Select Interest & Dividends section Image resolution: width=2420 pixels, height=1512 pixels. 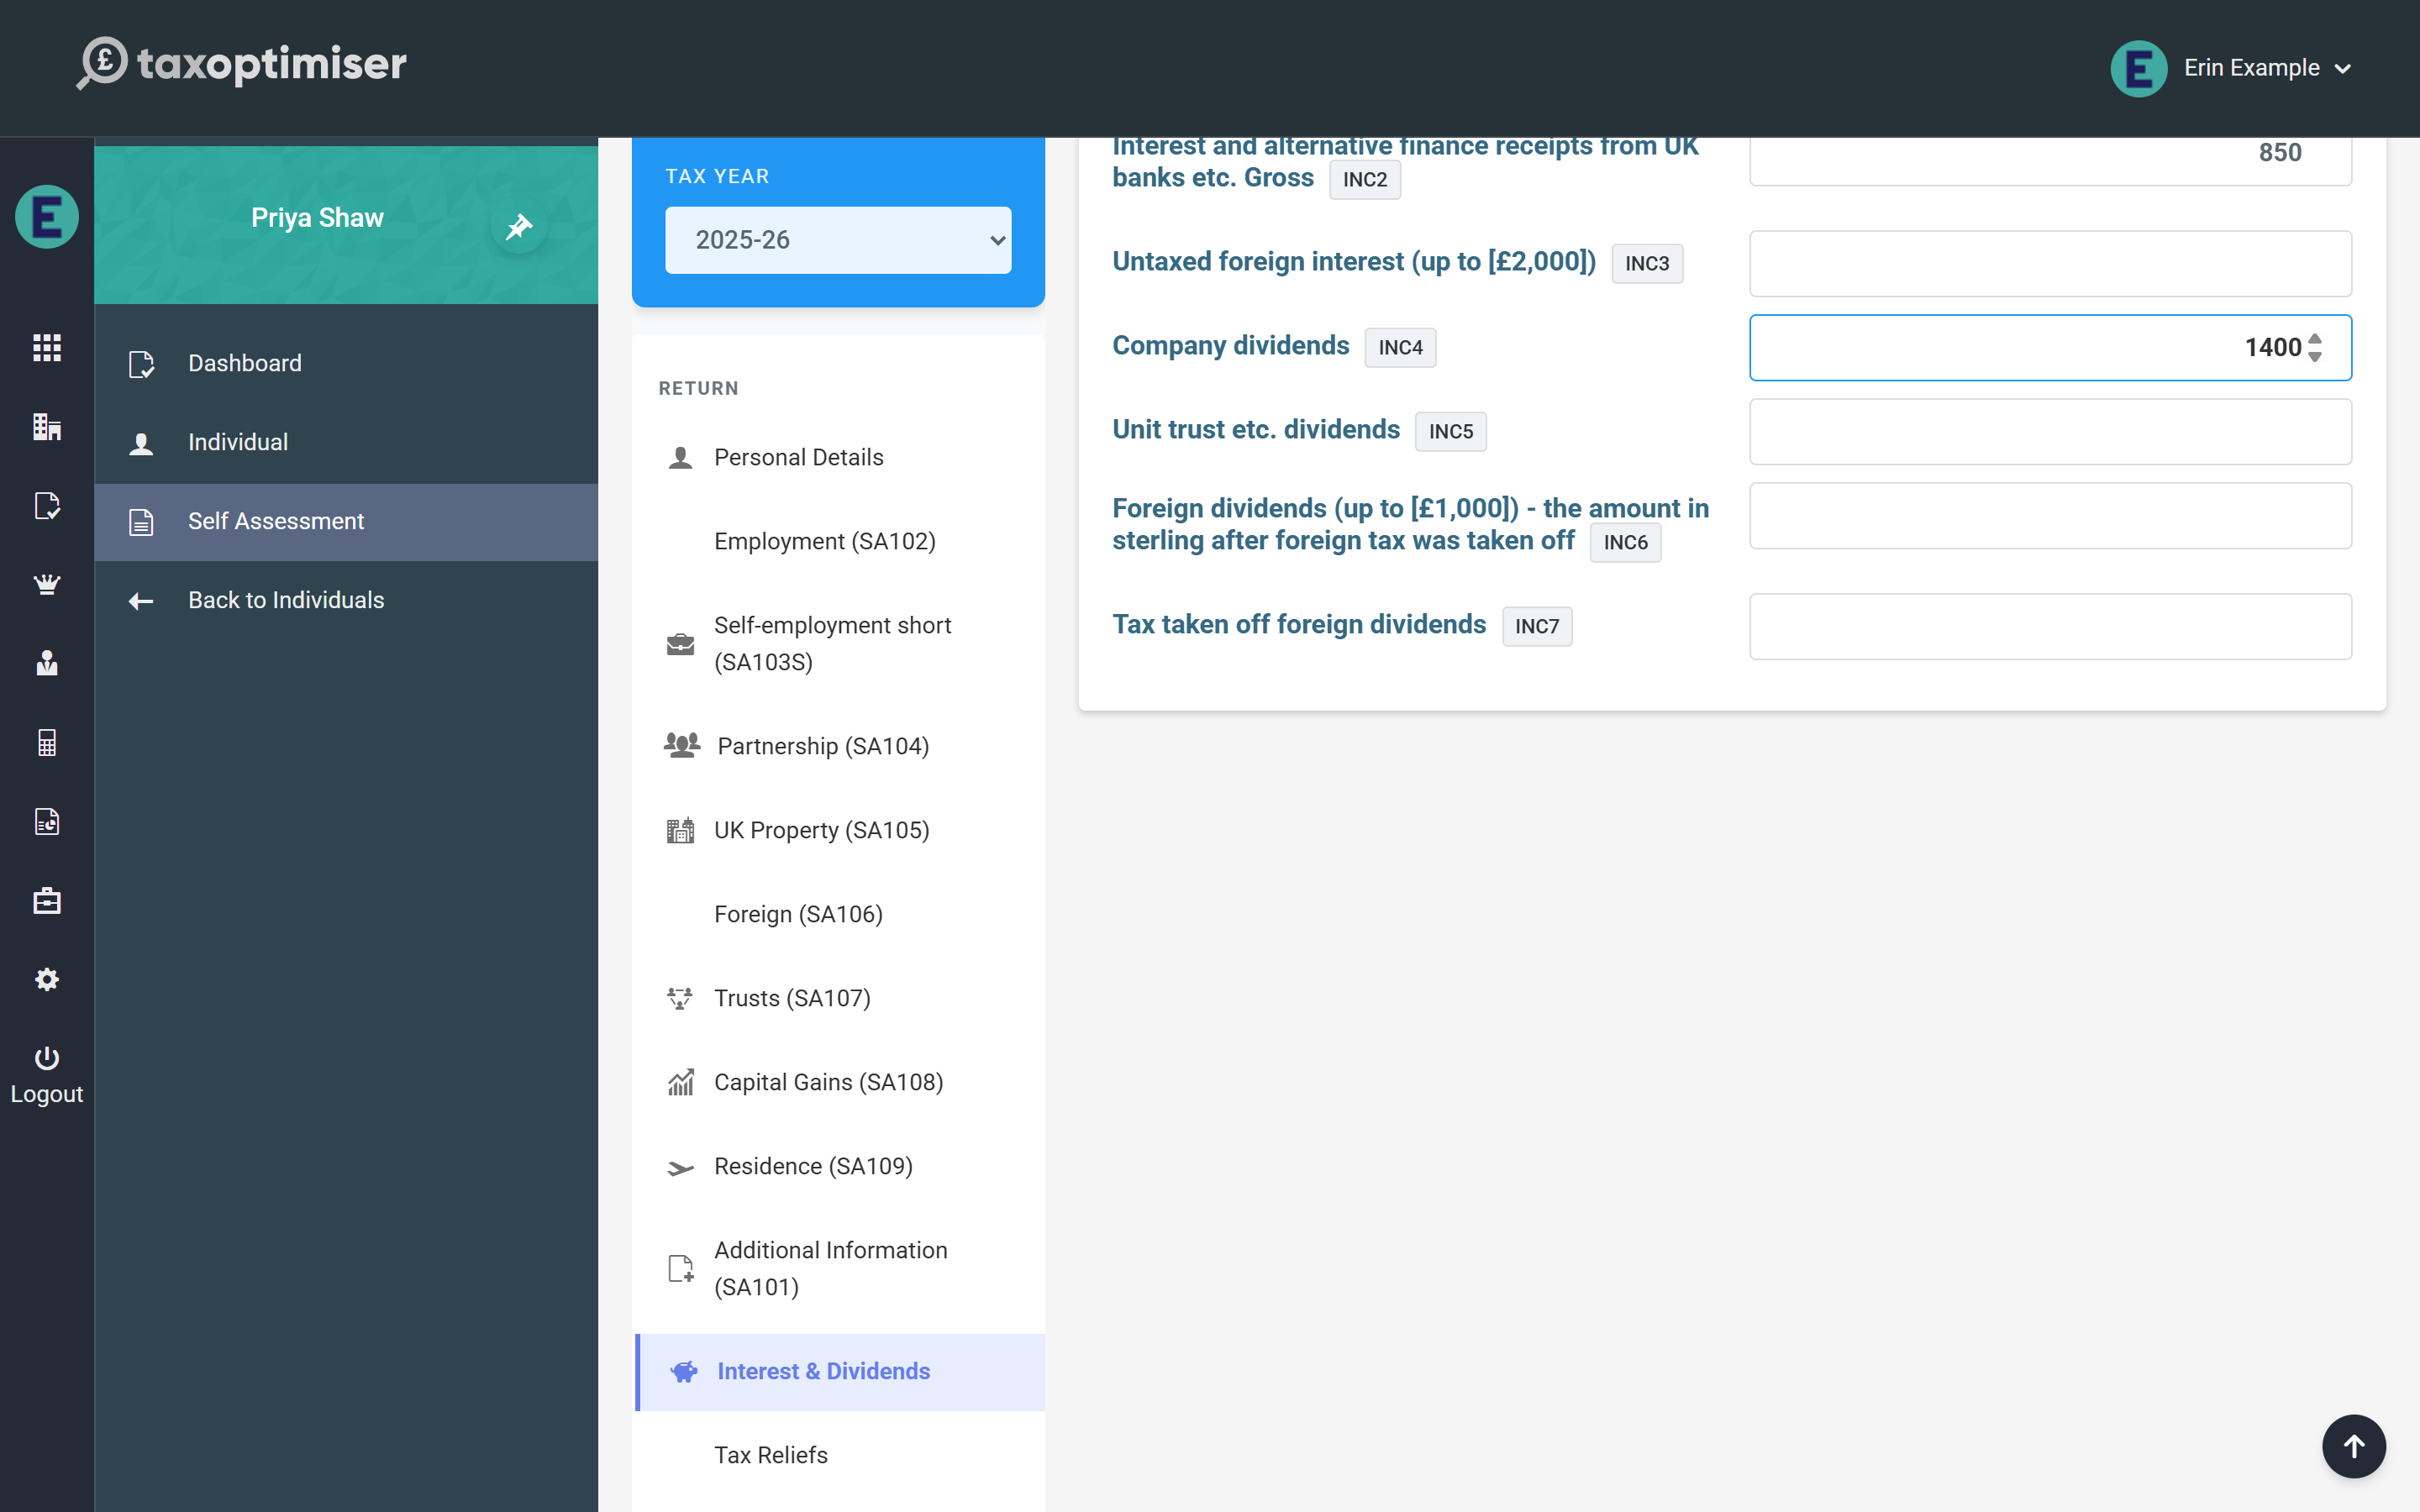coord(840,1372)
